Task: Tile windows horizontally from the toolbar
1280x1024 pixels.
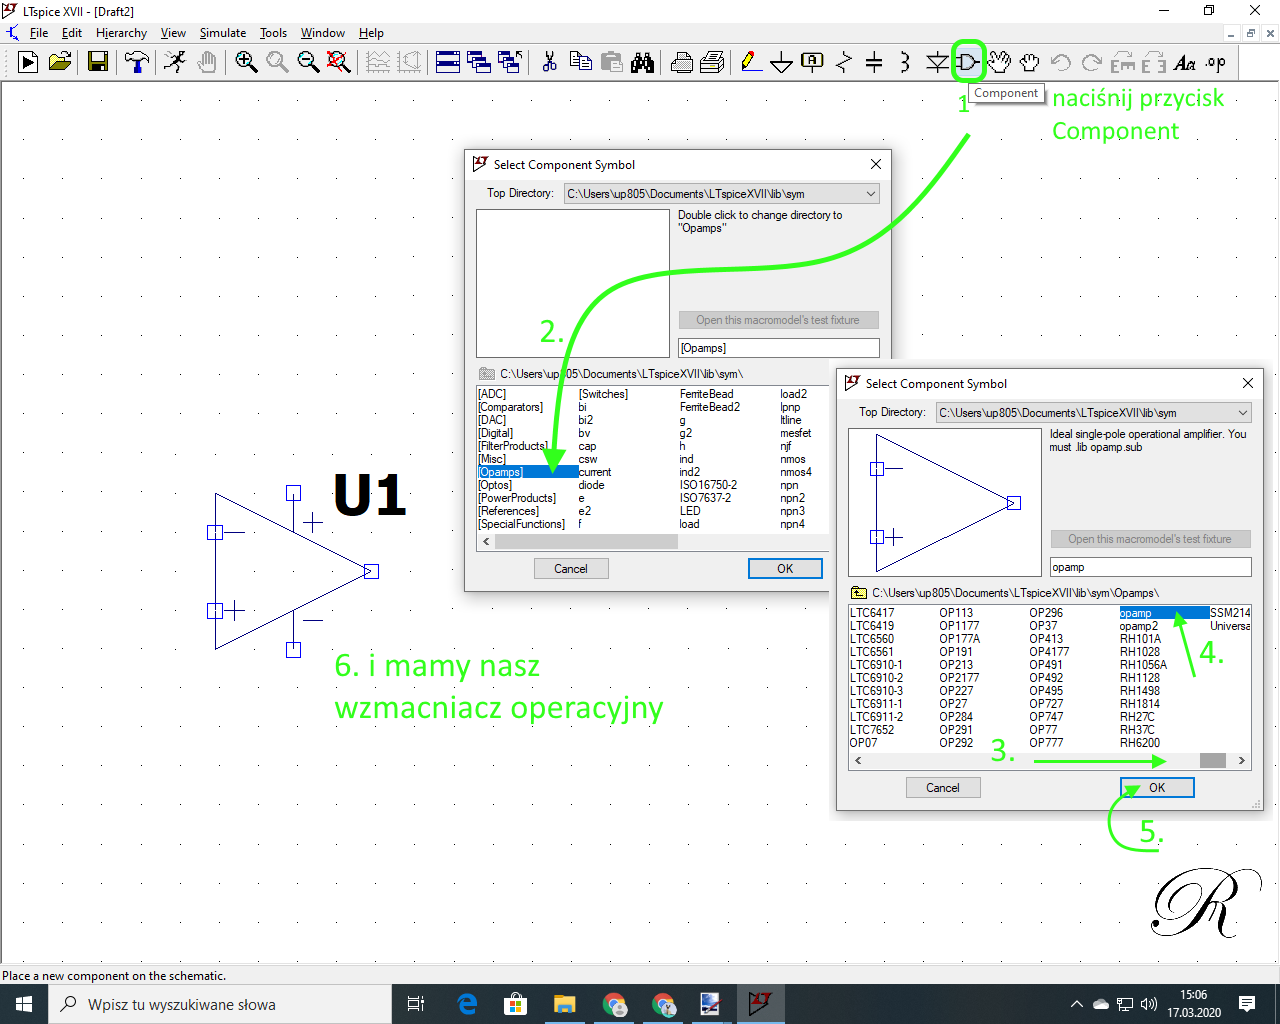Action: pyautogui.click(x=448, y=62)
